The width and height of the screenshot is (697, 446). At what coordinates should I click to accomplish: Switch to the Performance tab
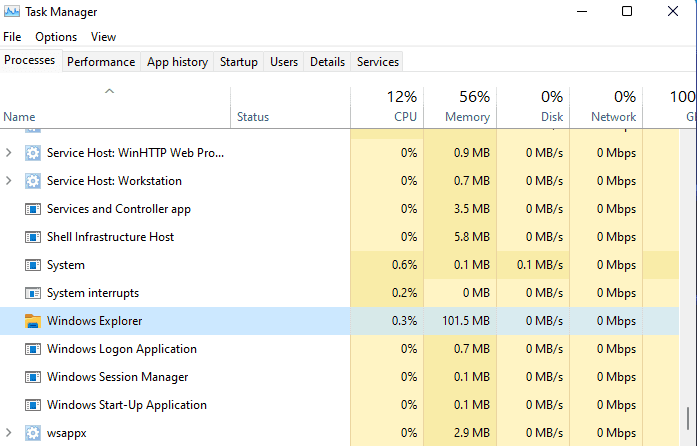[101, 62]
